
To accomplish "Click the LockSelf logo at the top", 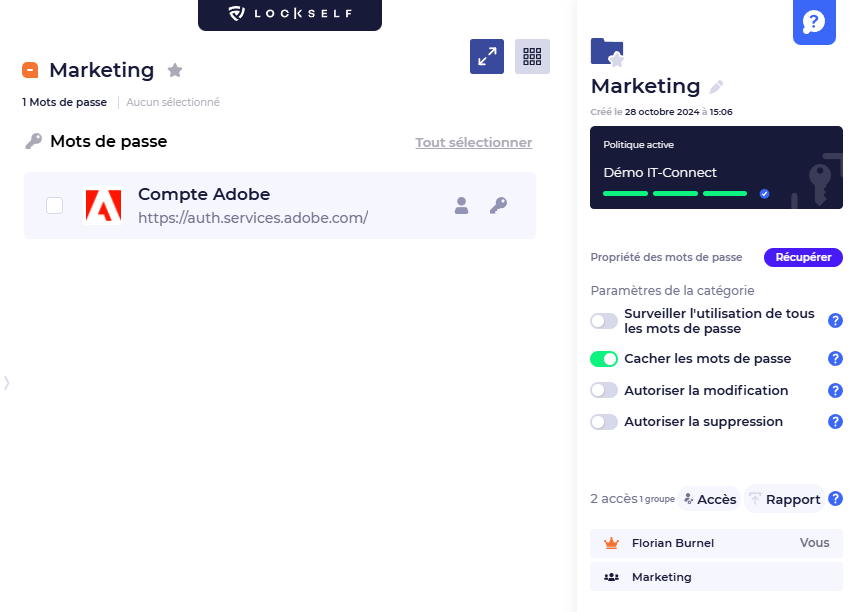I will pyautogui.click(x=289, y=15).
